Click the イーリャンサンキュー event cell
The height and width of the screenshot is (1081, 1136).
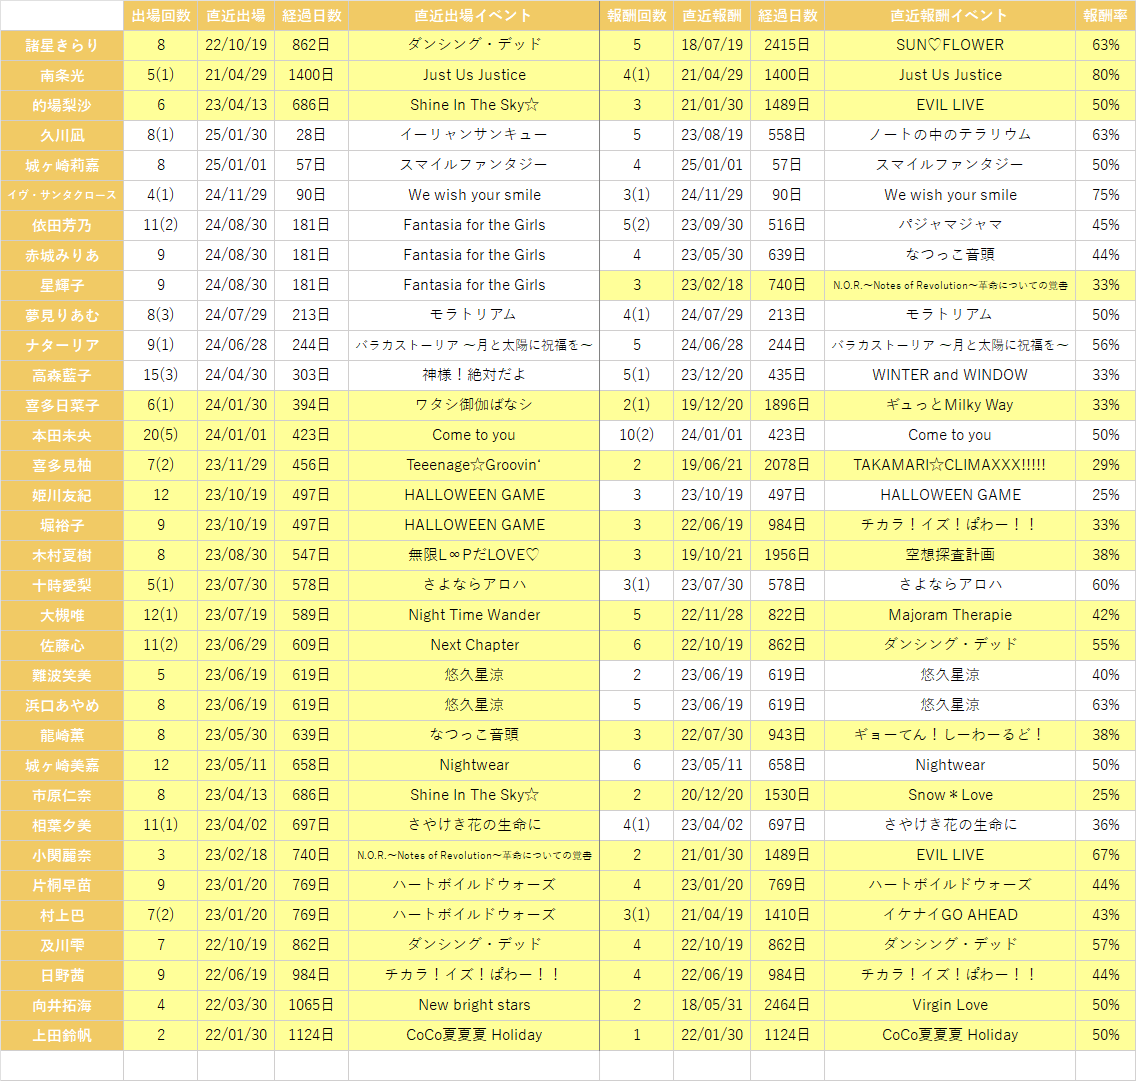(x=474, y=135)
